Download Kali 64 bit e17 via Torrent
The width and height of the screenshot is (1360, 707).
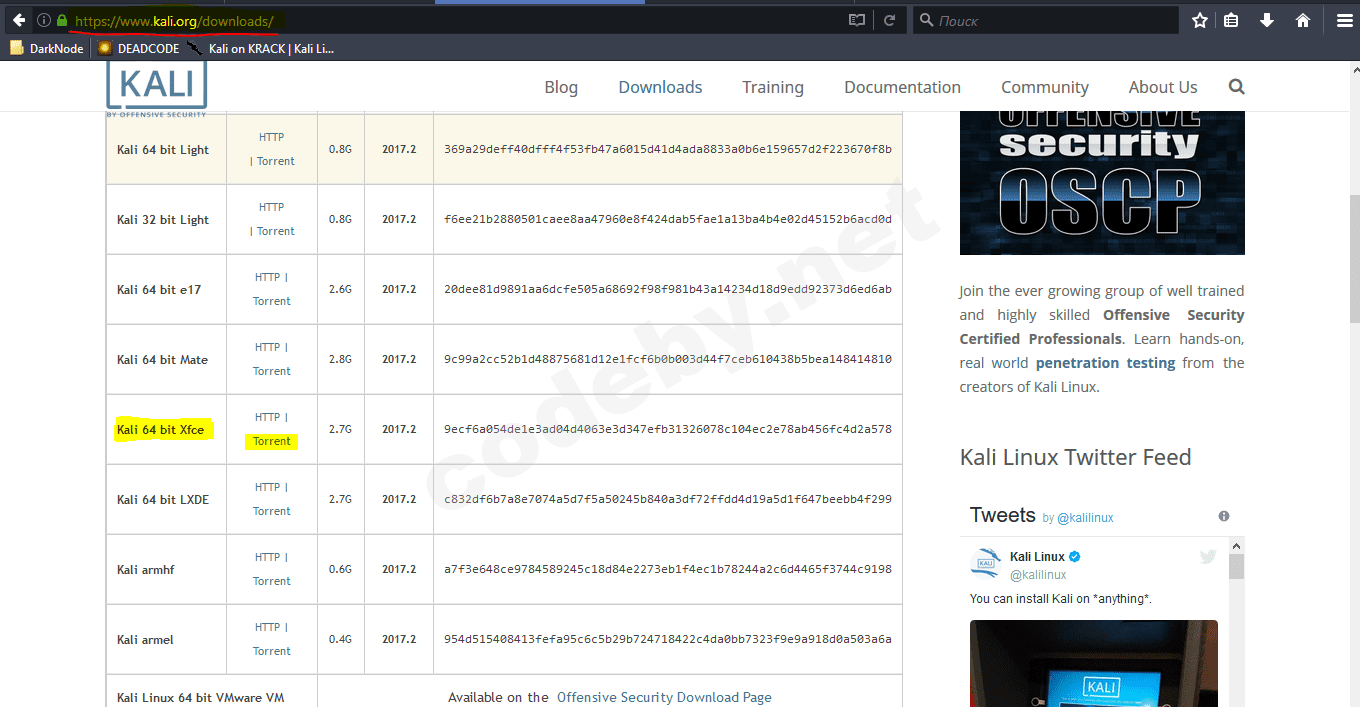272,301
